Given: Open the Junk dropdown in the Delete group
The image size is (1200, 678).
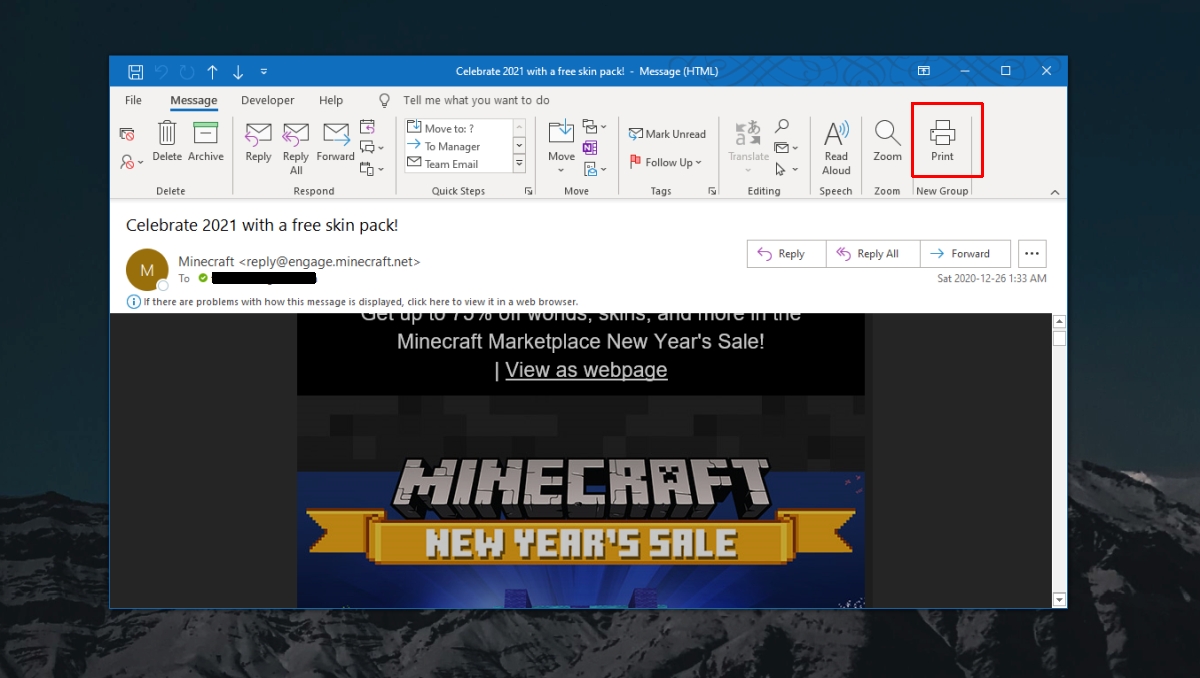Looking at the screenshot, I should pos(131,160).
